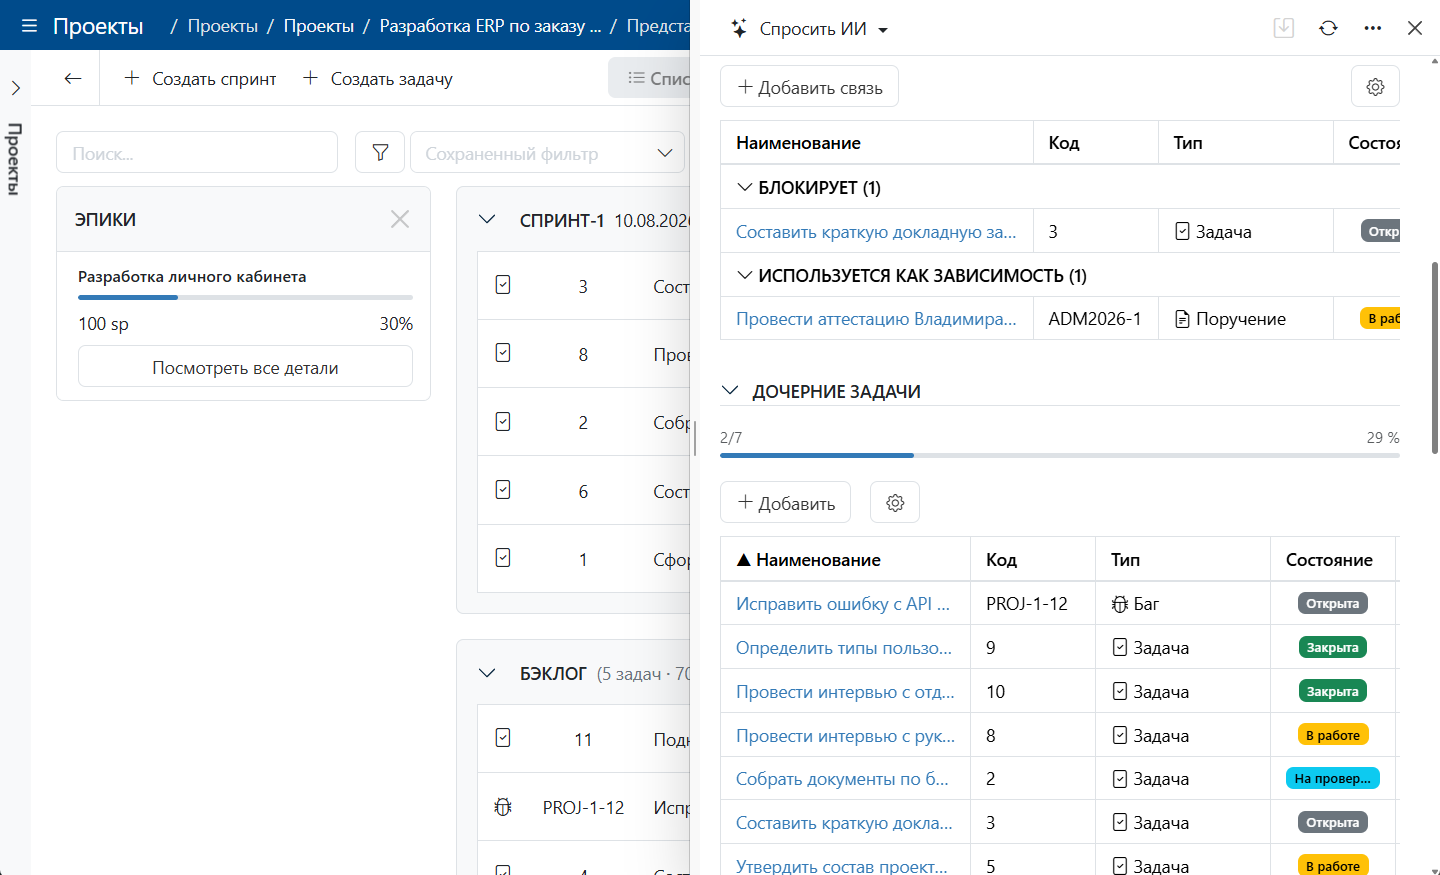Screen dimensions: 1440x875
Task: Click the bug icon next to Баг
Action: [x=1120, y=604]
